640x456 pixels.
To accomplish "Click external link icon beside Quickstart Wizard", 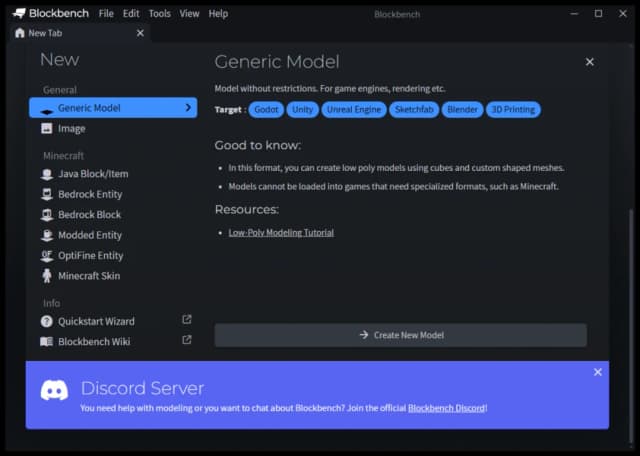I will tap(187, 320).
